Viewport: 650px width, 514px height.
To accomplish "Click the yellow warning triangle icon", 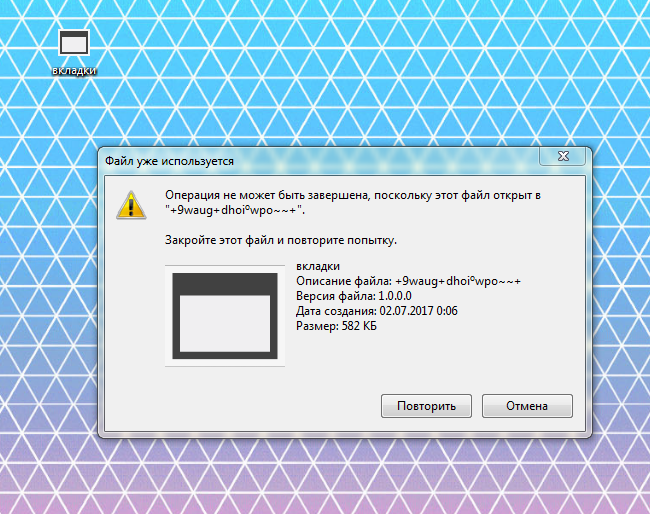I will tap(131, 205).
